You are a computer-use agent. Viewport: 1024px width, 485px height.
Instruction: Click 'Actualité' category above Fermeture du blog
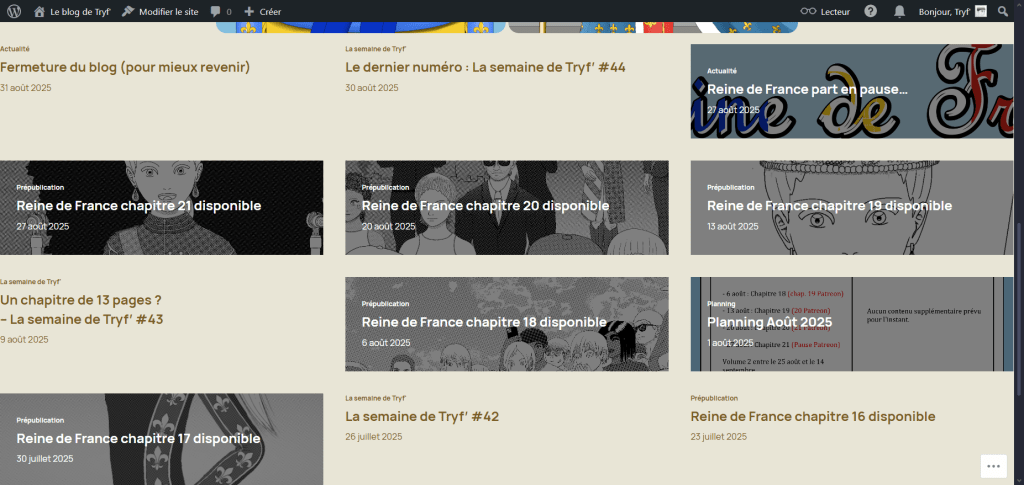pos(15,49)
